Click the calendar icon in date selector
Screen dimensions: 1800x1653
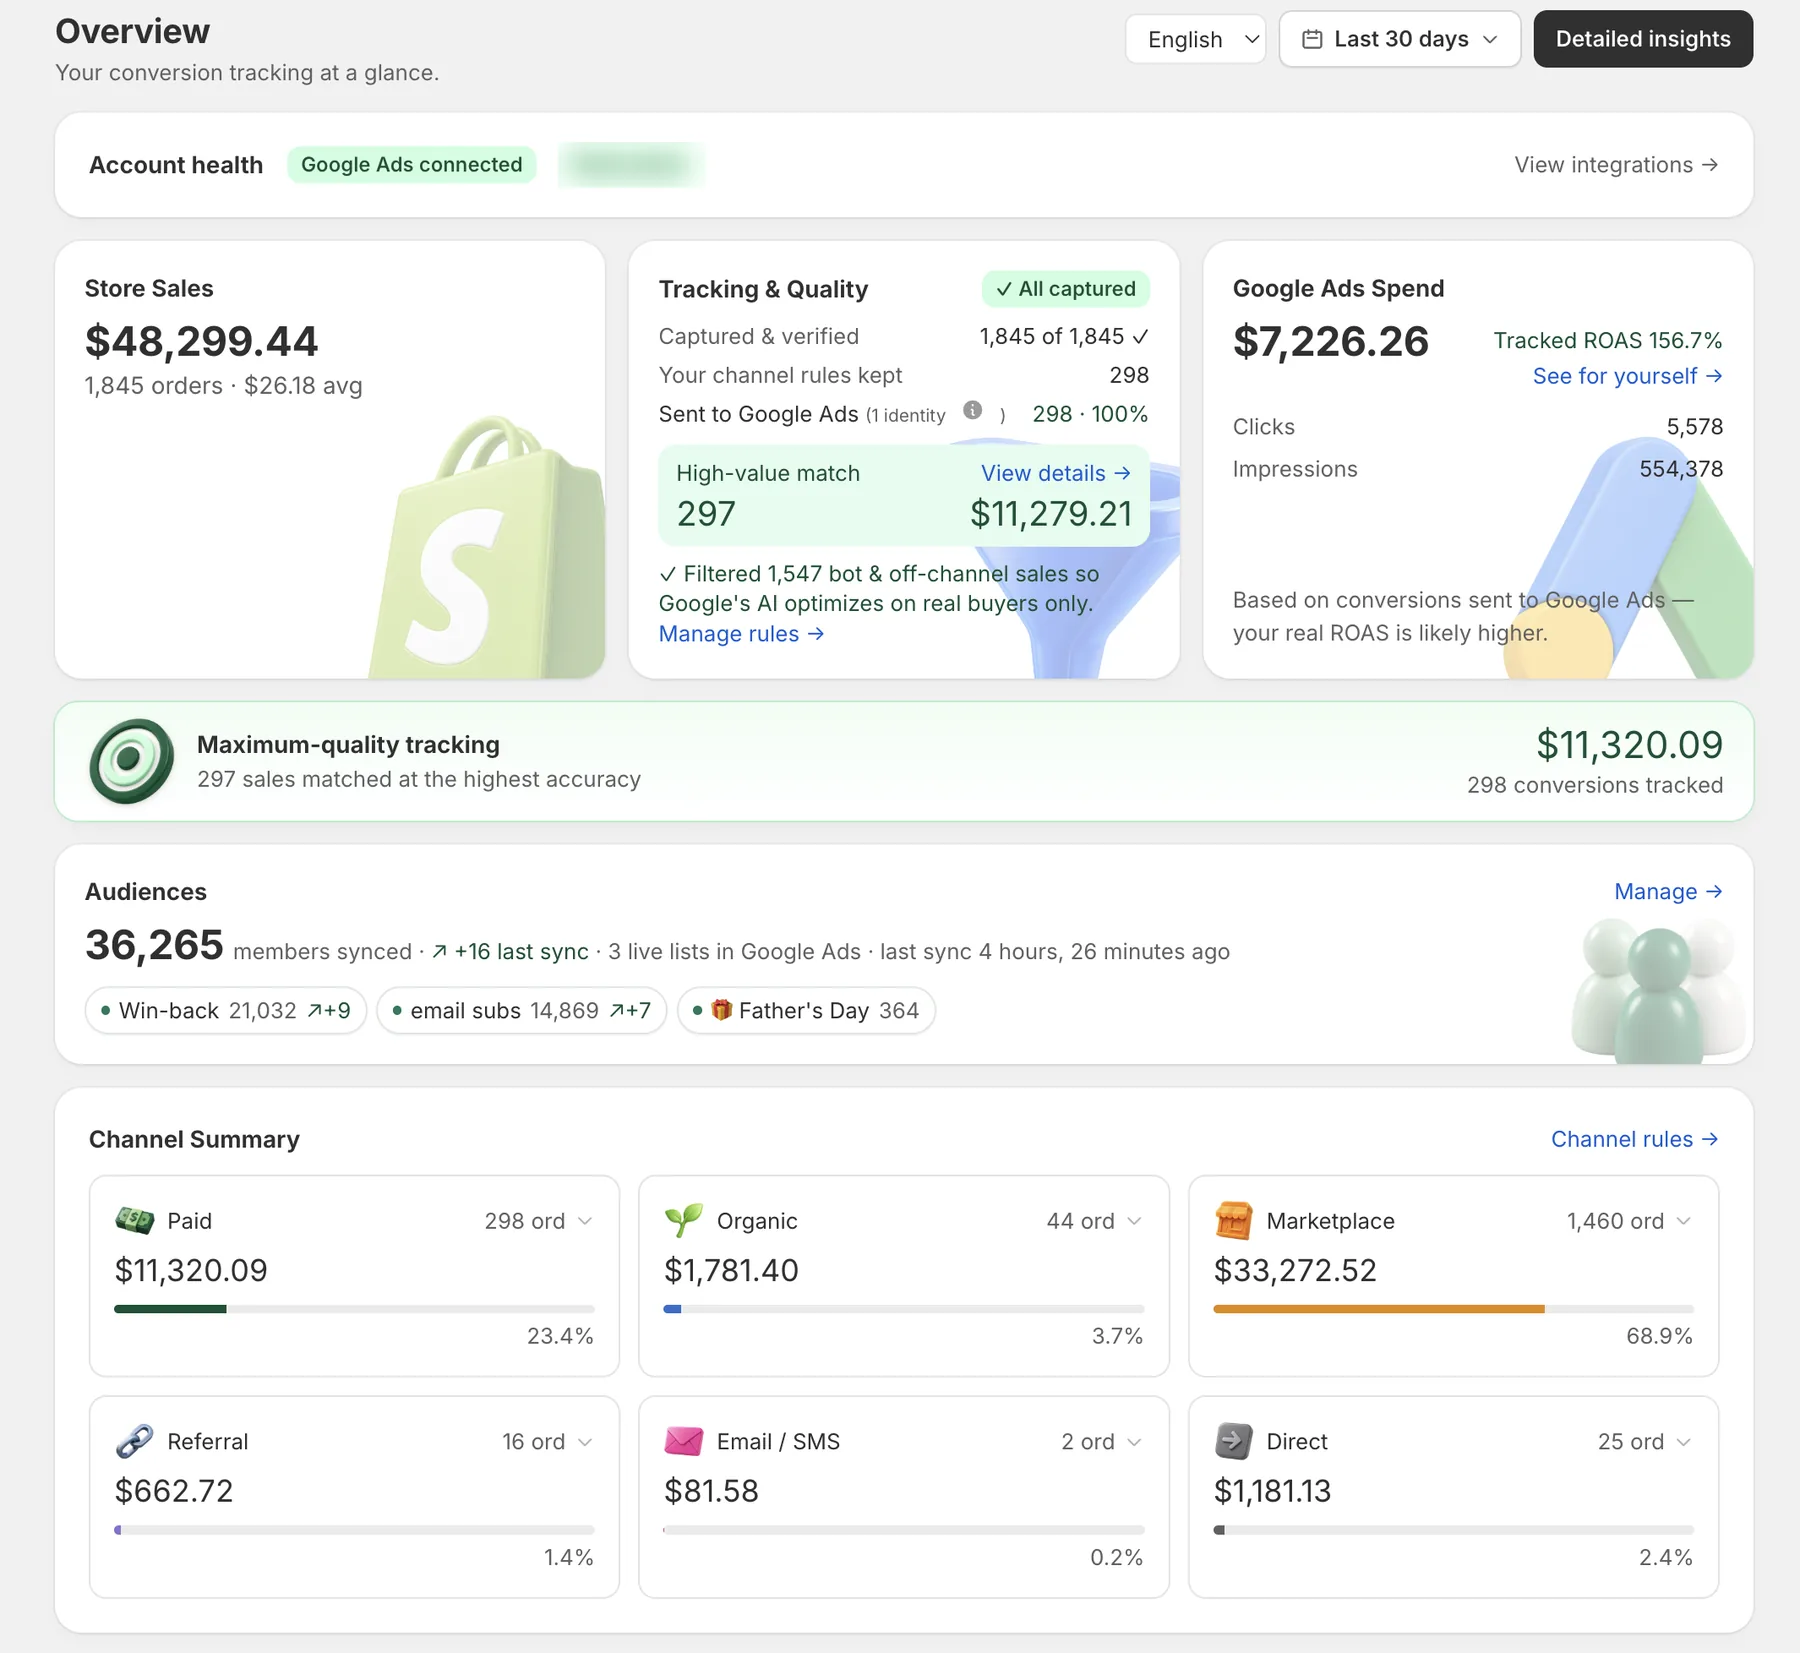[x=1312, y=39]
